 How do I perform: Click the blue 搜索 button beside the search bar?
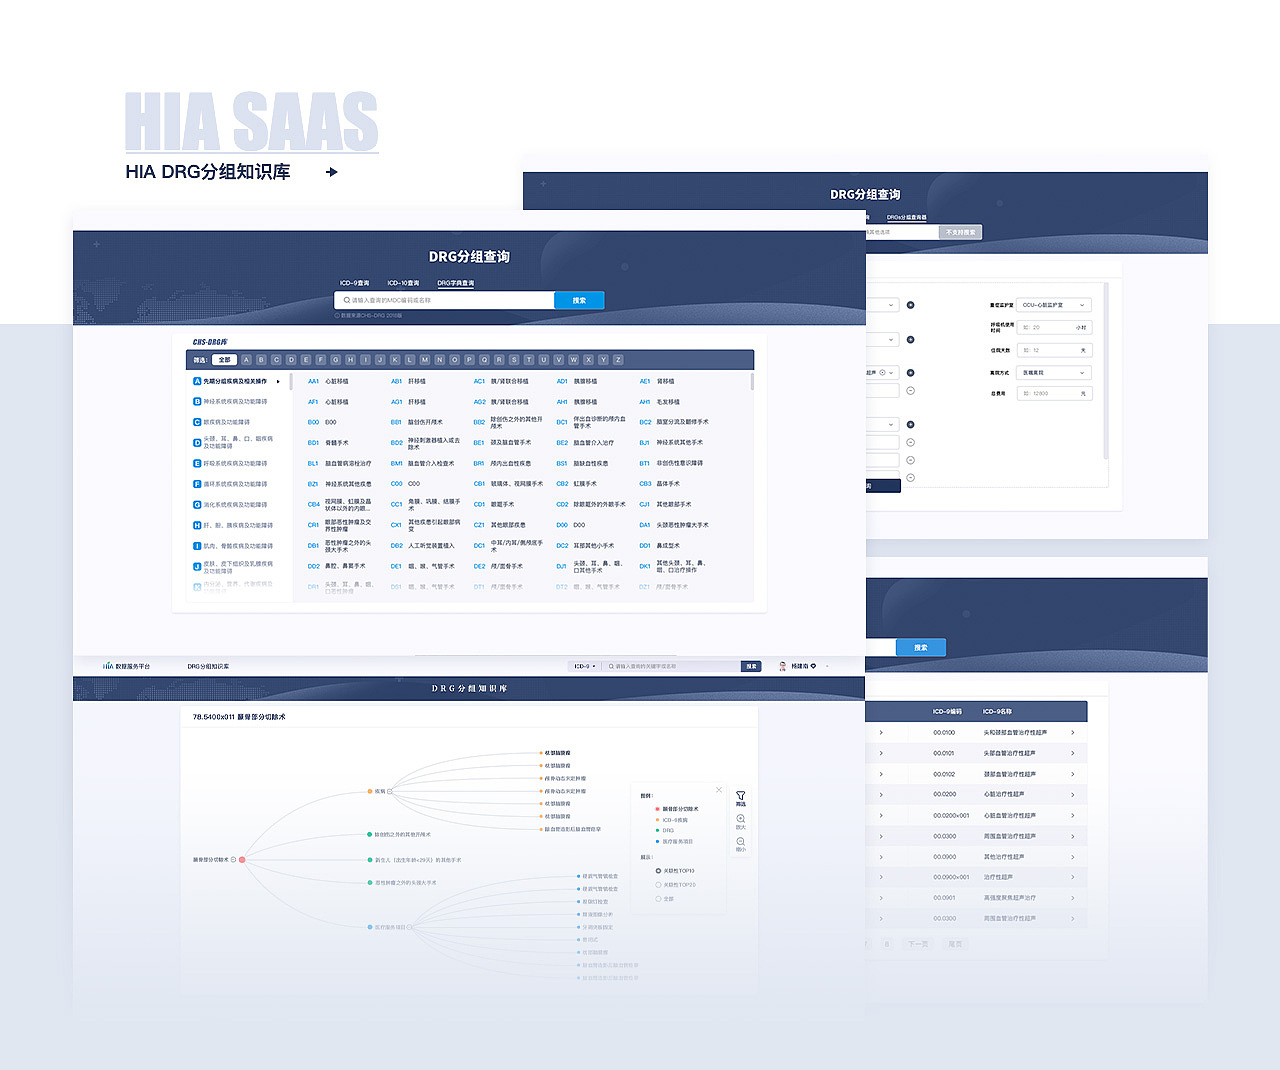pos(579,300)
